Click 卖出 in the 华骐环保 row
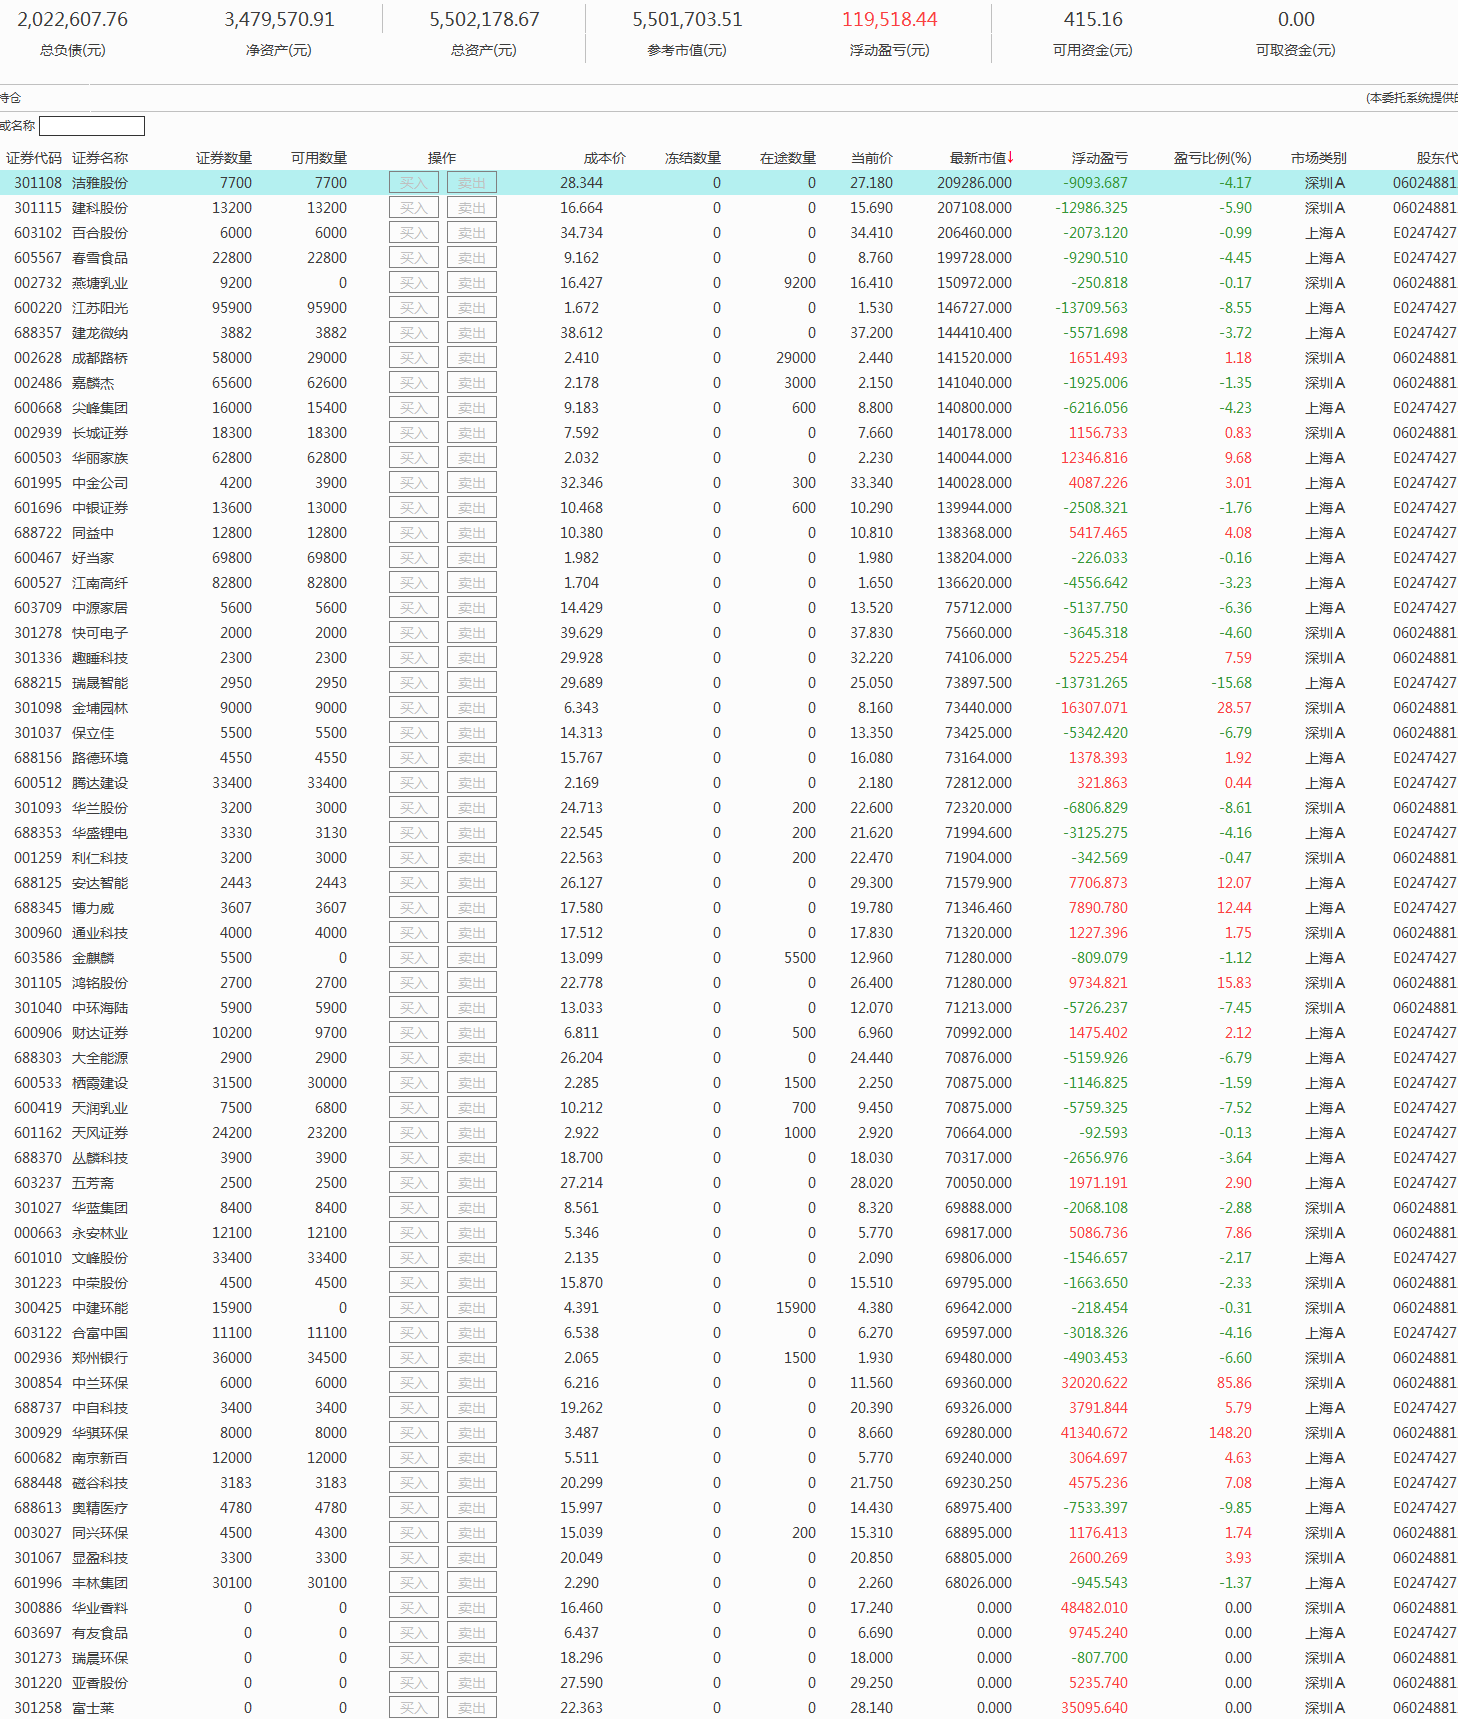 point(472,1433)
